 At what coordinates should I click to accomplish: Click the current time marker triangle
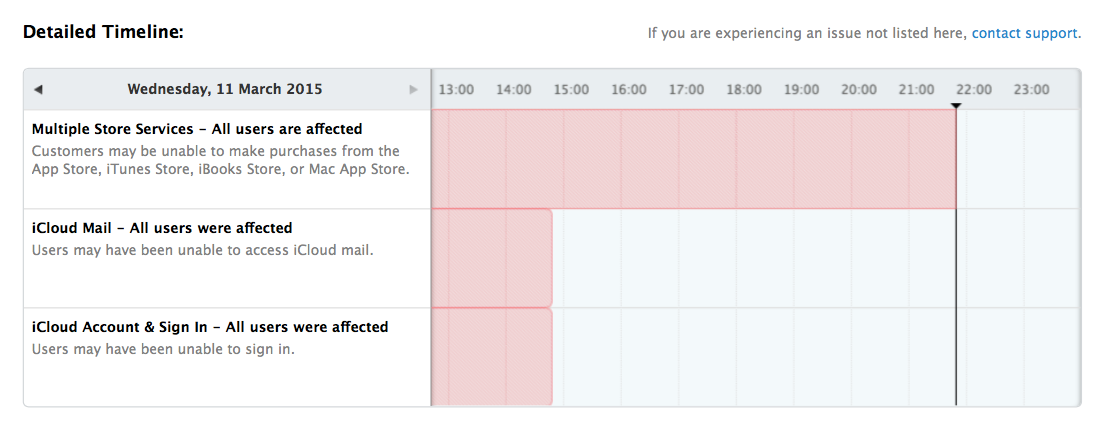tap(956, 105)
